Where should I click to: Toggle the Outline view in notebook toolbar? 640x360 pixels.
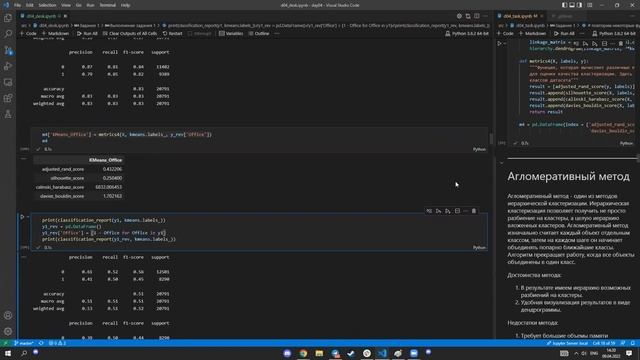click(259, 33)
